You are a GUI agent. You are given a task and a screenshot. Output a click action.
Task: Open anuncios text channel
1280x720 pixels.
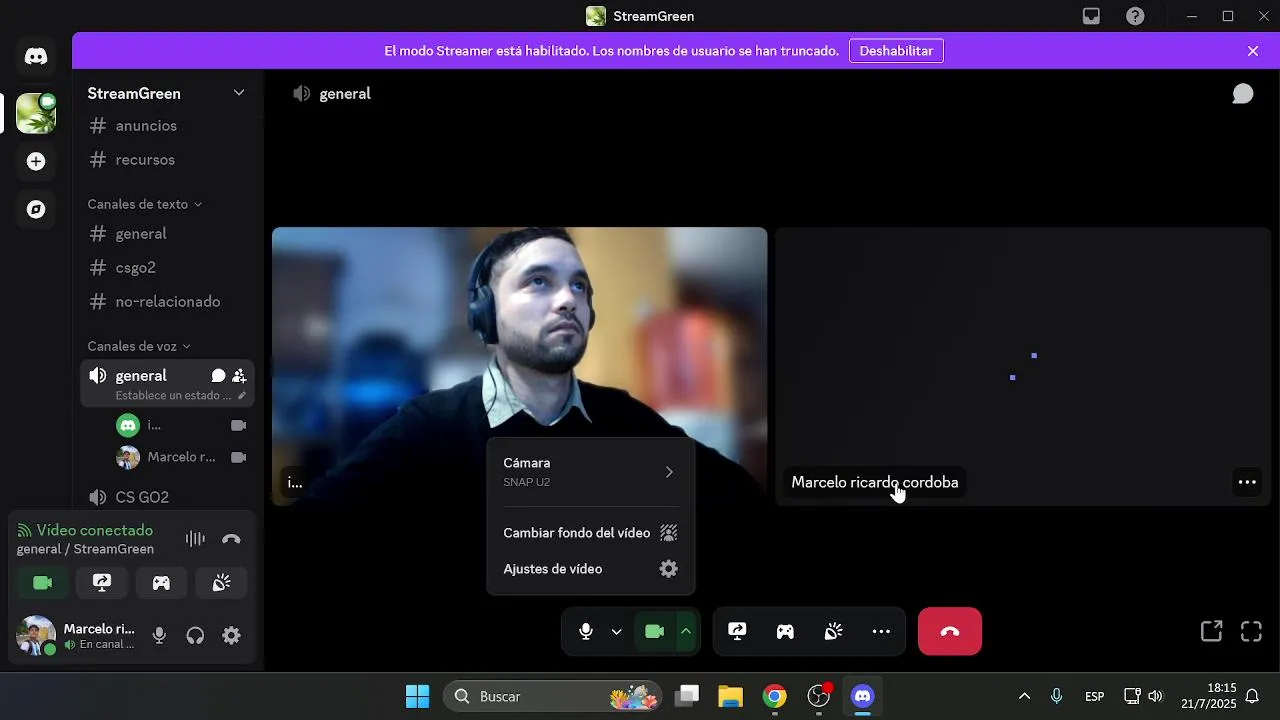(167, 126)
